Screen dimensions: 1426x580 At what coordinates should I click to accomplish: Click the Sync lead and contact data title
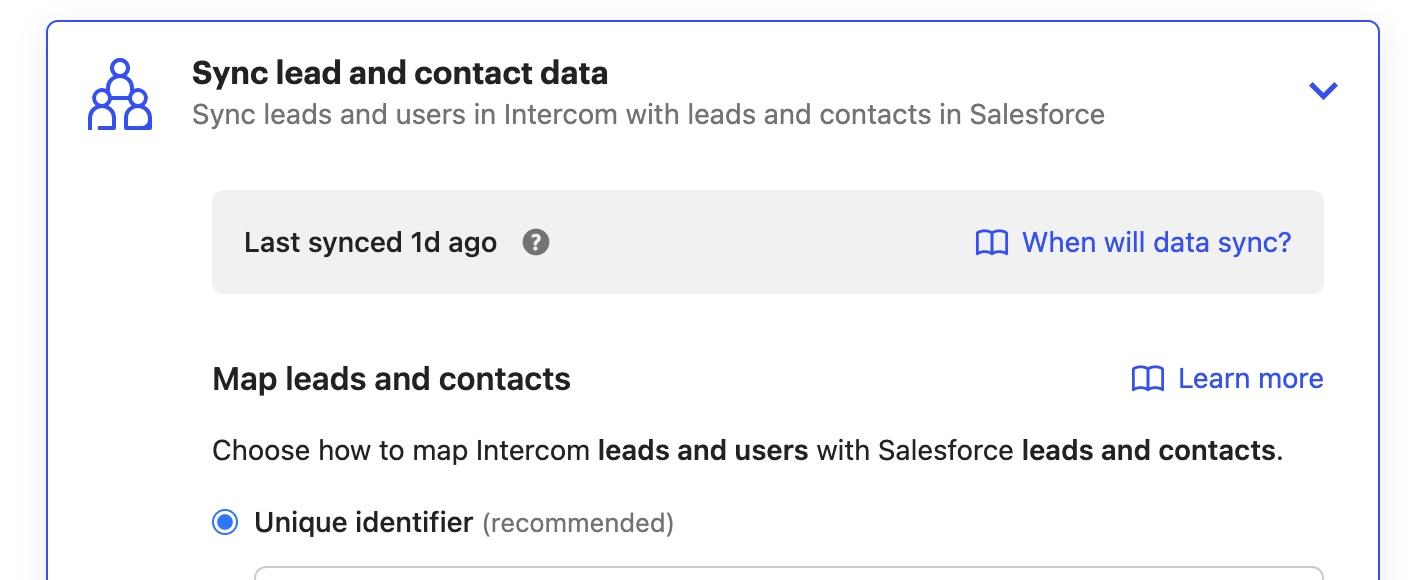pos(400,73)
